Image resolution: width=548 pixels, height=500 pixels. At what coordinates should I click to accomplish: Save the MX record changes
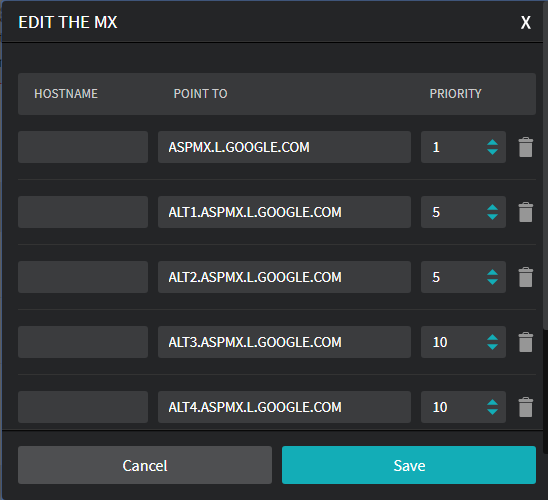(x=409, y=465)
